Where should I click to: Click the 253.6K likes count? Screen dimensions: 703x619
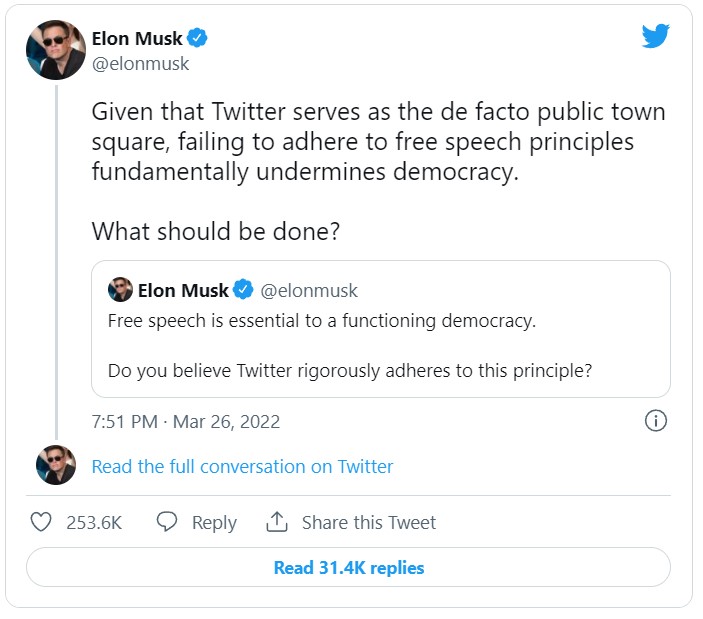[x=92, y=523]
